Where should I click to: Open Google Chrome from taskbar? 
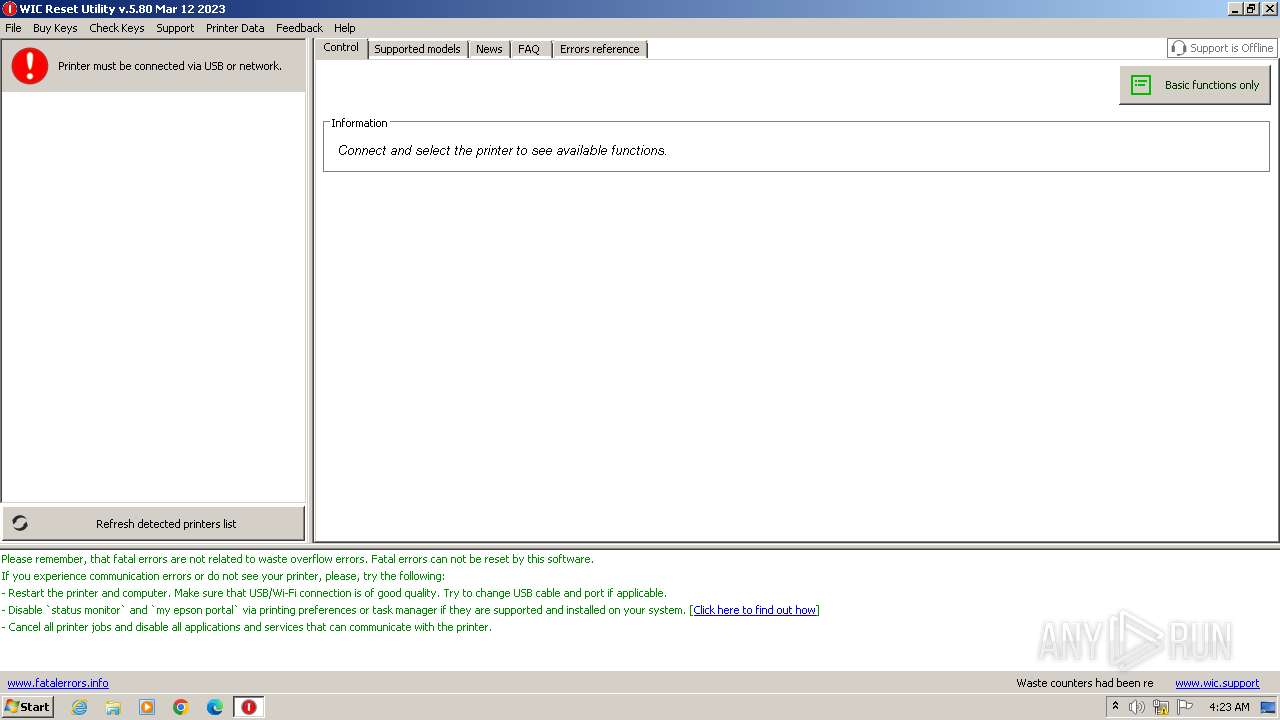point(181,707)
